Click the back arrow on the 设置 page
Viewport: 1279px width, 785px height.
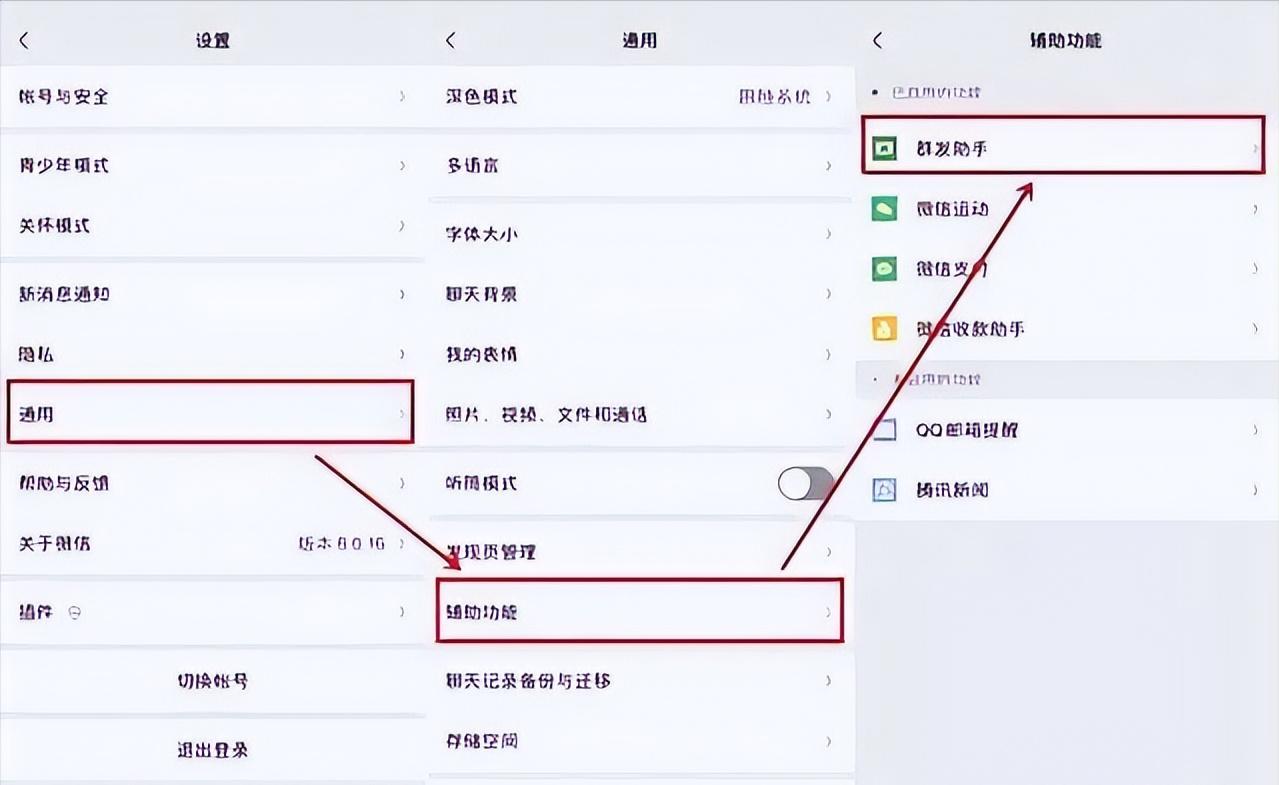click(x=22, y=40)
